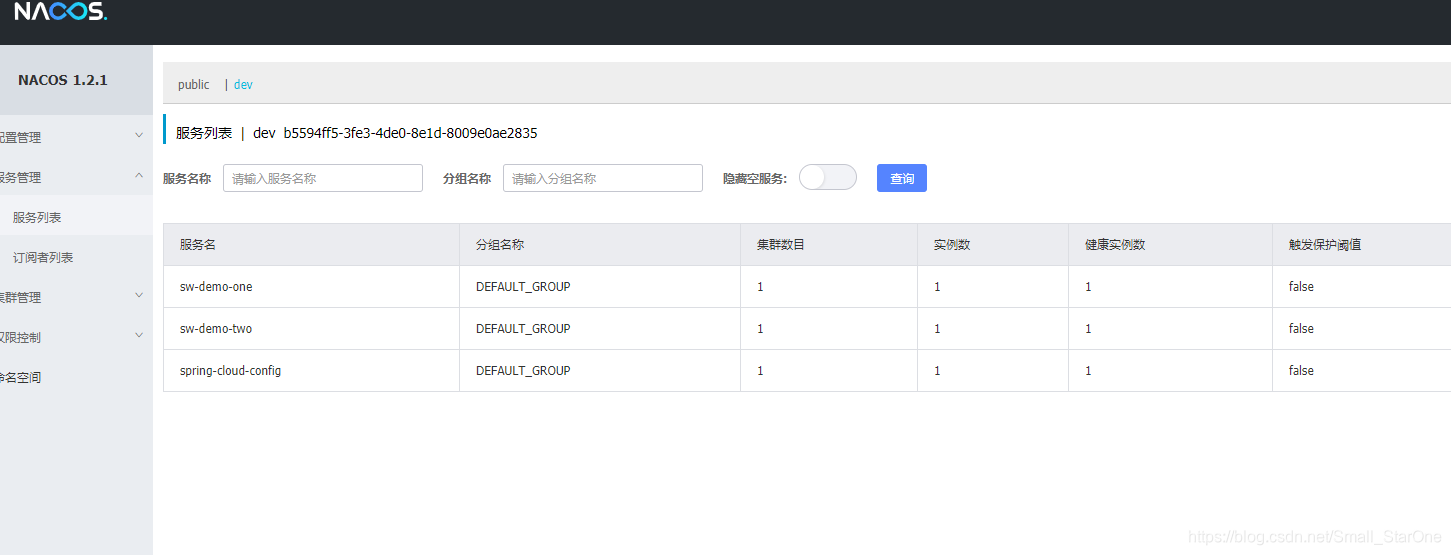Image resolution: width=1451 pixels, height=555 pixels.
Task: Click the 健康实例数 column header
Action: click(1115, 245)
